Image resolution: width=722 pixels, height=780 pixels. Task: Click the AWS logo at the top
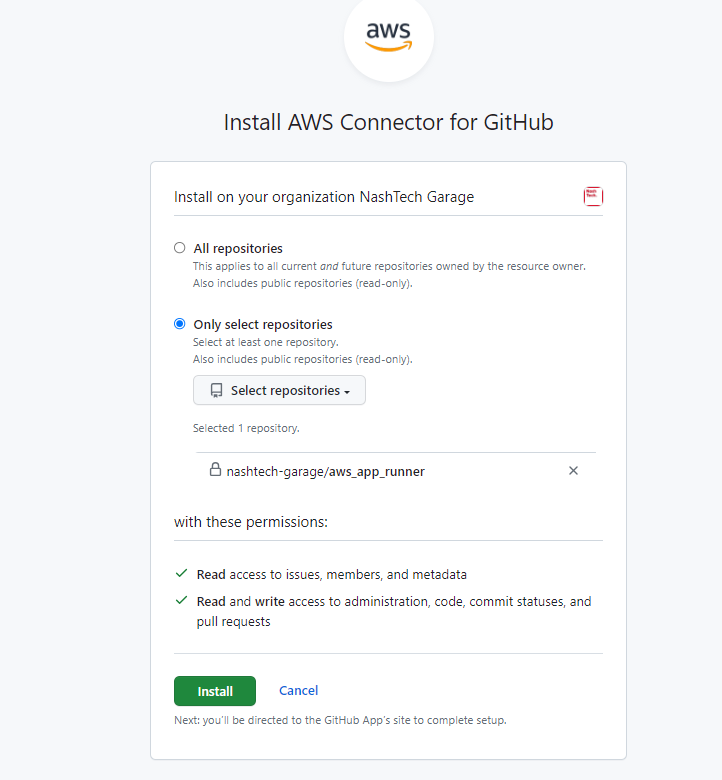pos(388,37)
